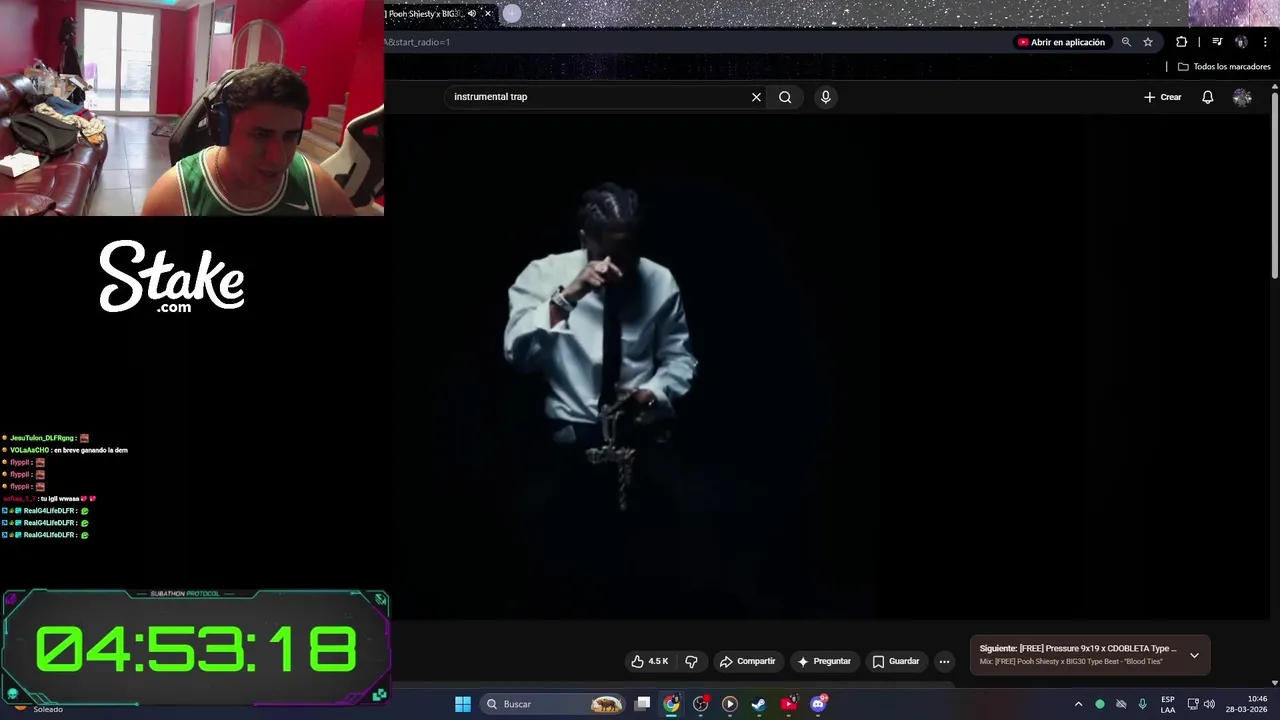Open Chrome three-dot menu
The height and width of the screenshot is (720, 1280).
tap(1265, 42)
